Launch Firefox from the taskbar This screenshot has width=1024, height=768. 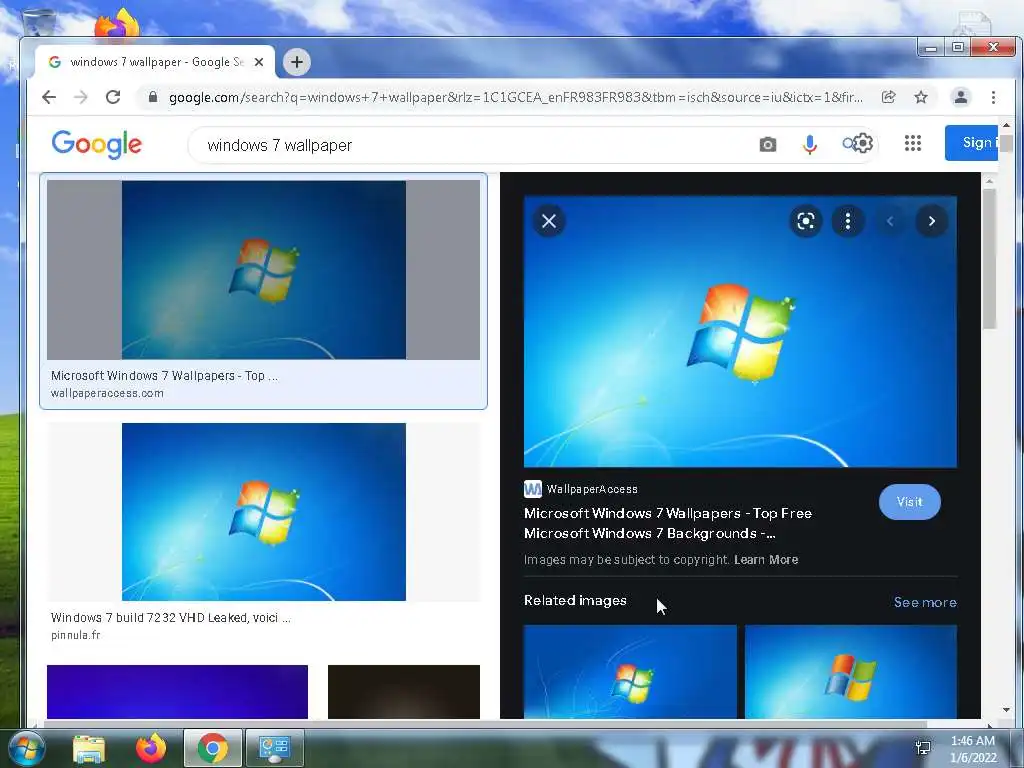coord(151,748)
